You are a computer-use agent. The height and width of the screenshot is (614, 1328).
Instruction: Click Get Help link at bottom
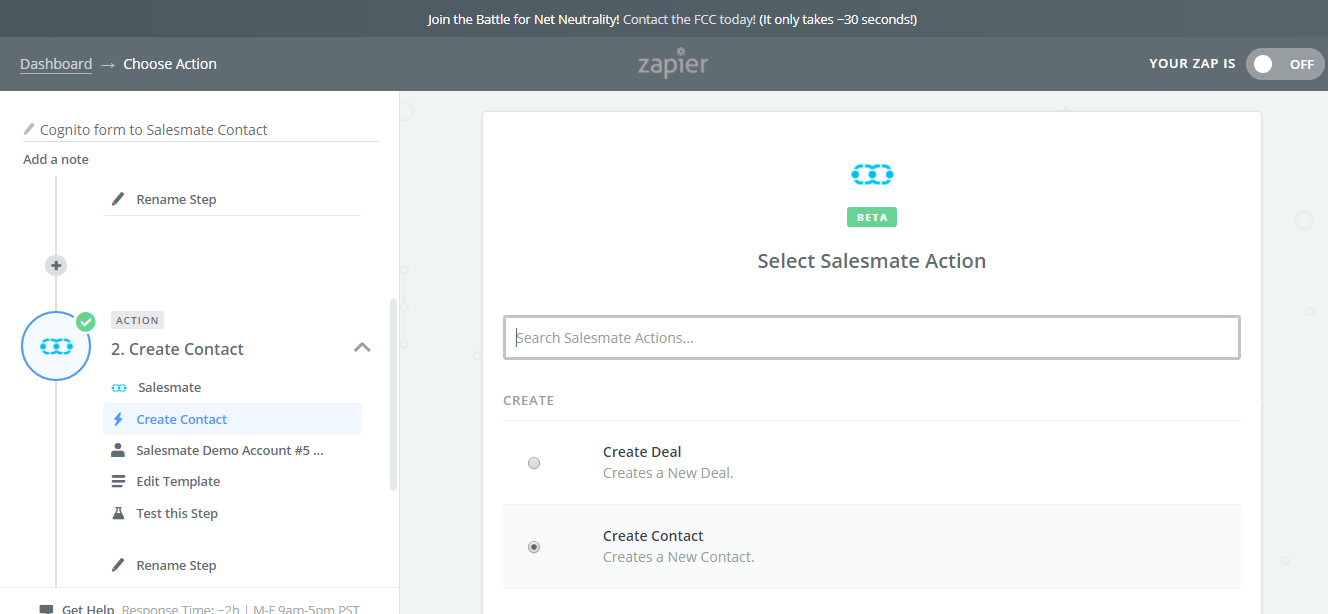click(88, 609)
